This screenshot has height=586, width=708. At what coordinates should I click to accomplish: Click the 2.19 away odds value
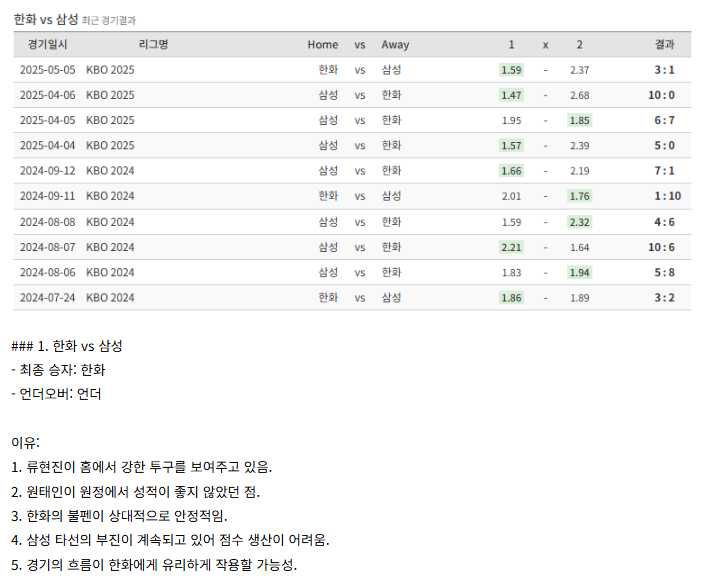coord(580,171)
